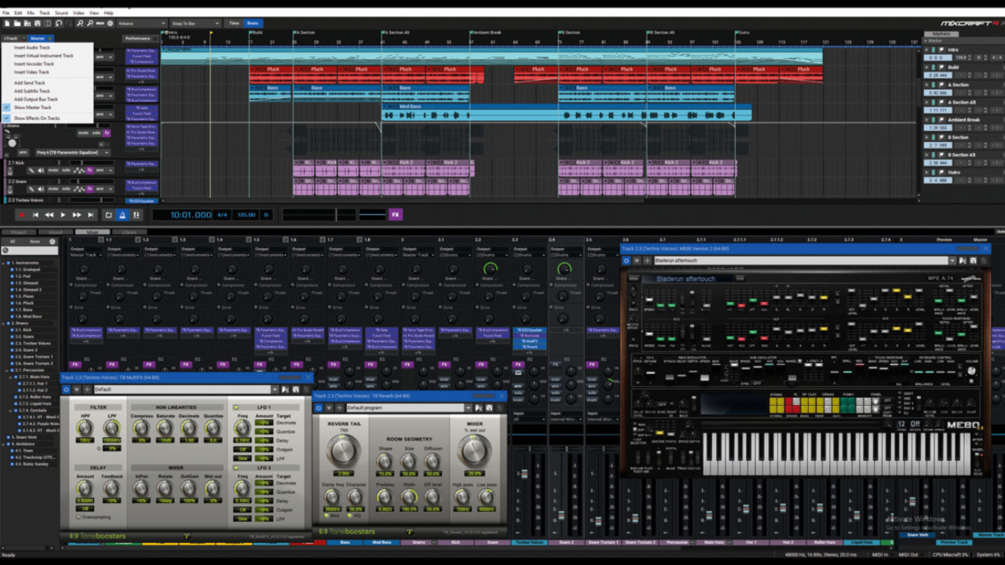Click the power icon in TB MultiFX window
This screenshot has width=1005, height=565.
click(x=66, y=389)
